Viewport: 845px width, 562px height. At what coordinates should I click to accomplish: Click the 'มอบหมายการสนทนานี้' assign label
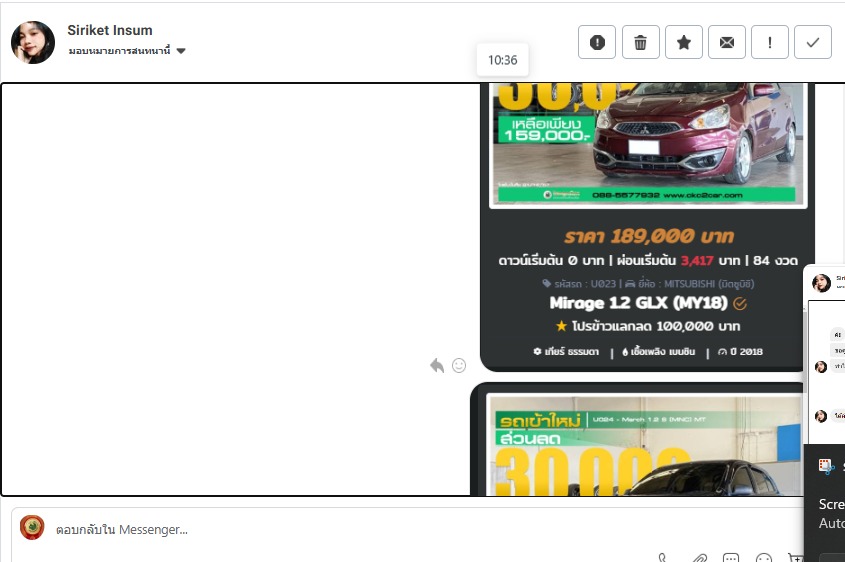119,51
